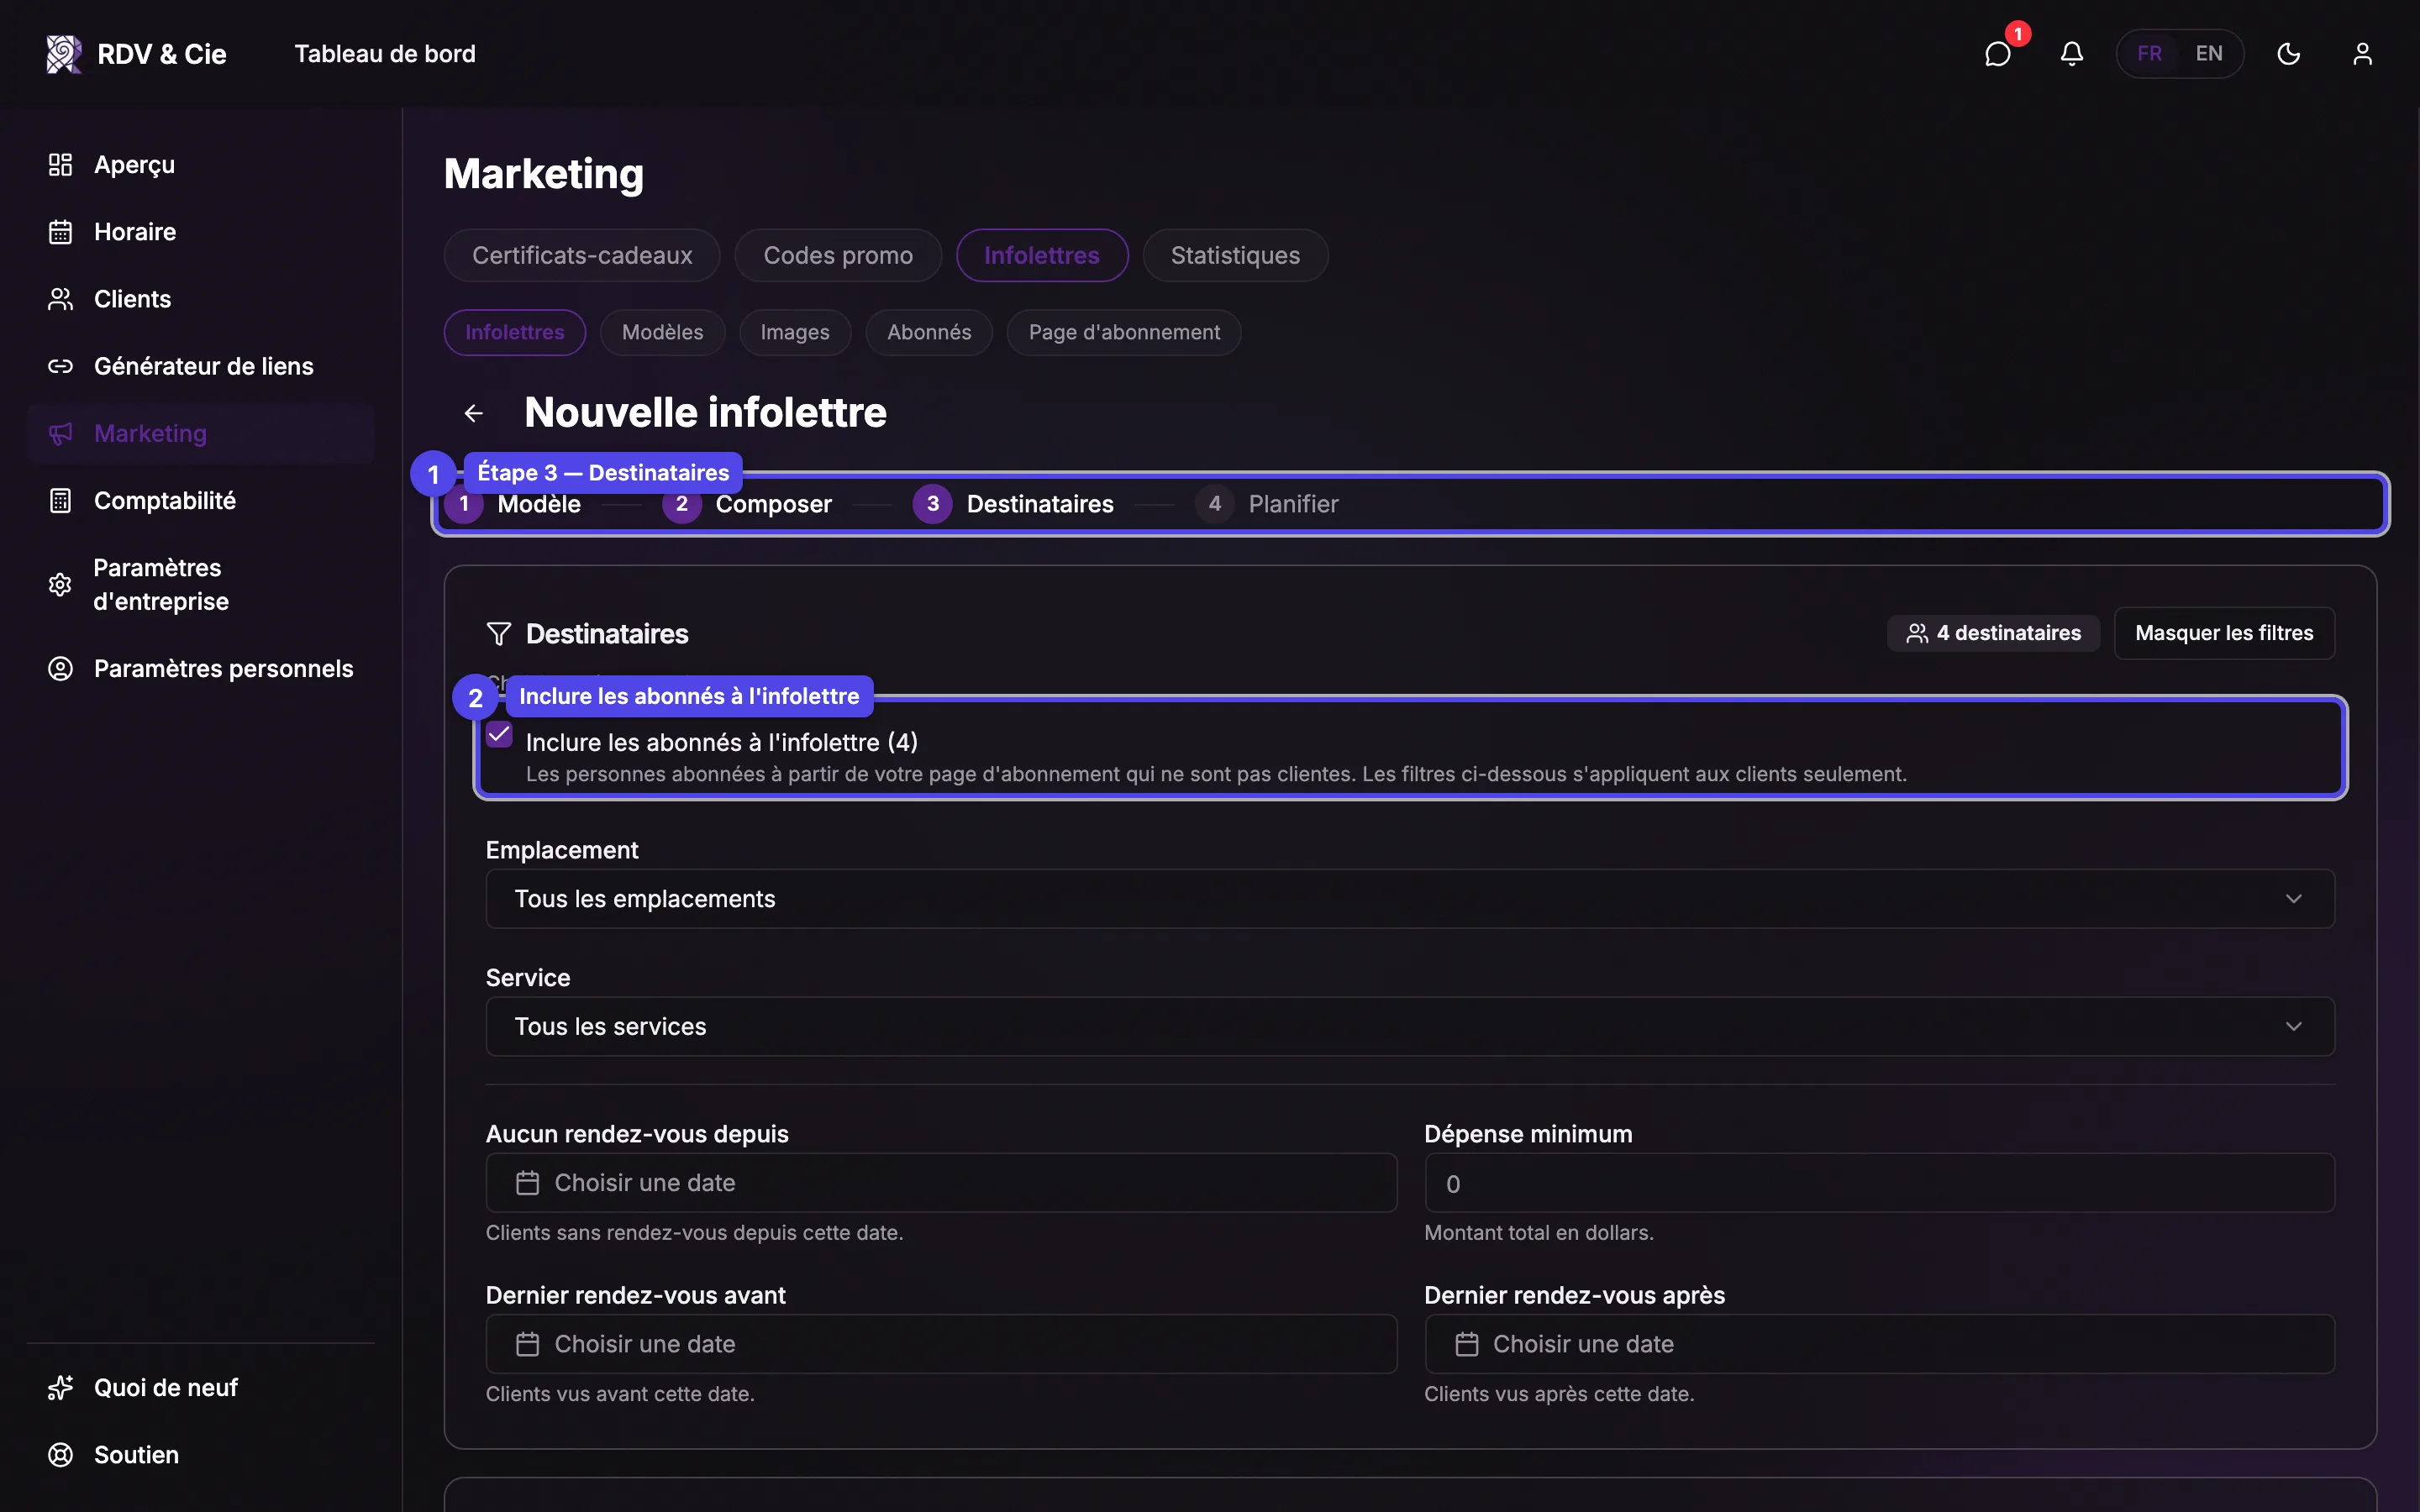Go to step 2 Composer
Screen dimensions: 2420x1512
click(x=748, y=504)
